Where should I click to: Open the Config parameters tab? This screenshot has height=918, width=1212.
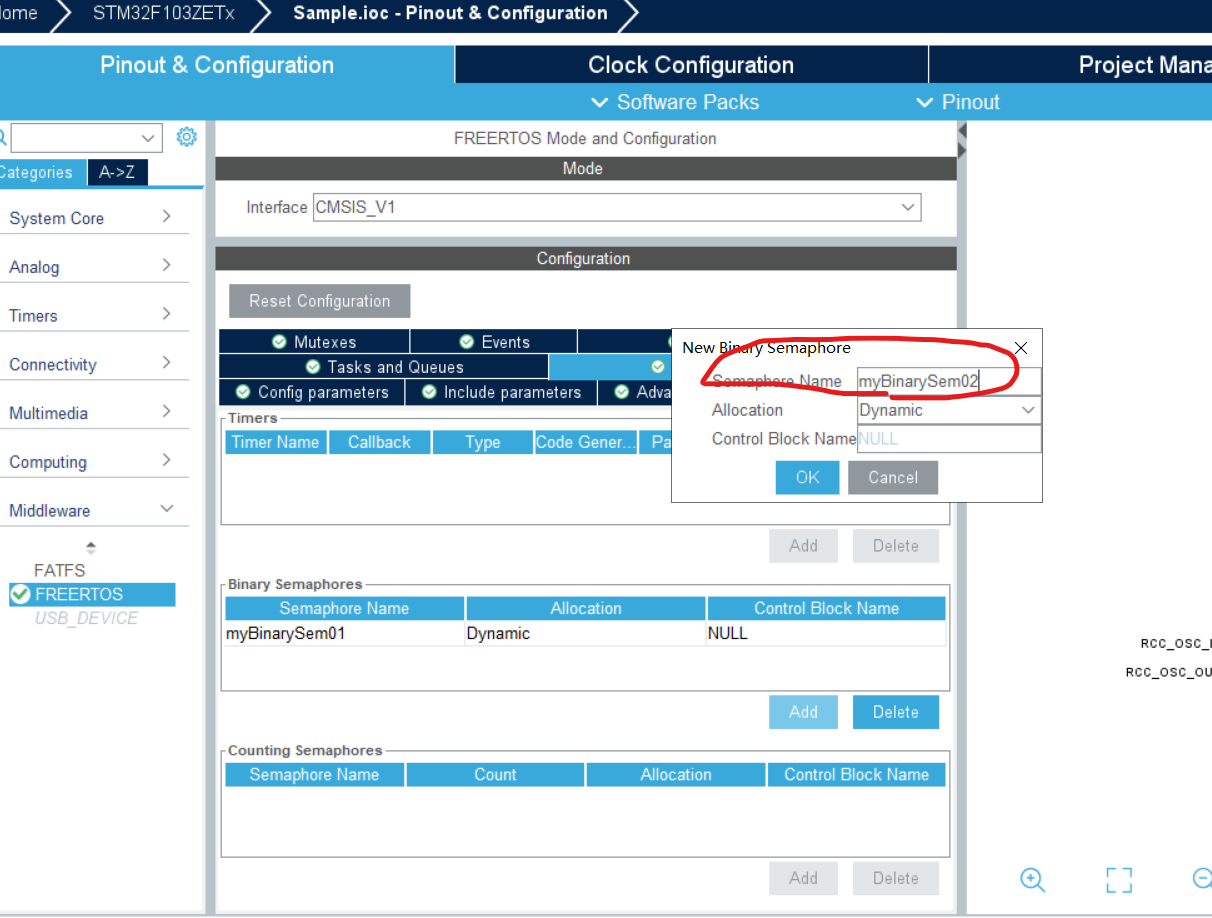tap(312, 392)
